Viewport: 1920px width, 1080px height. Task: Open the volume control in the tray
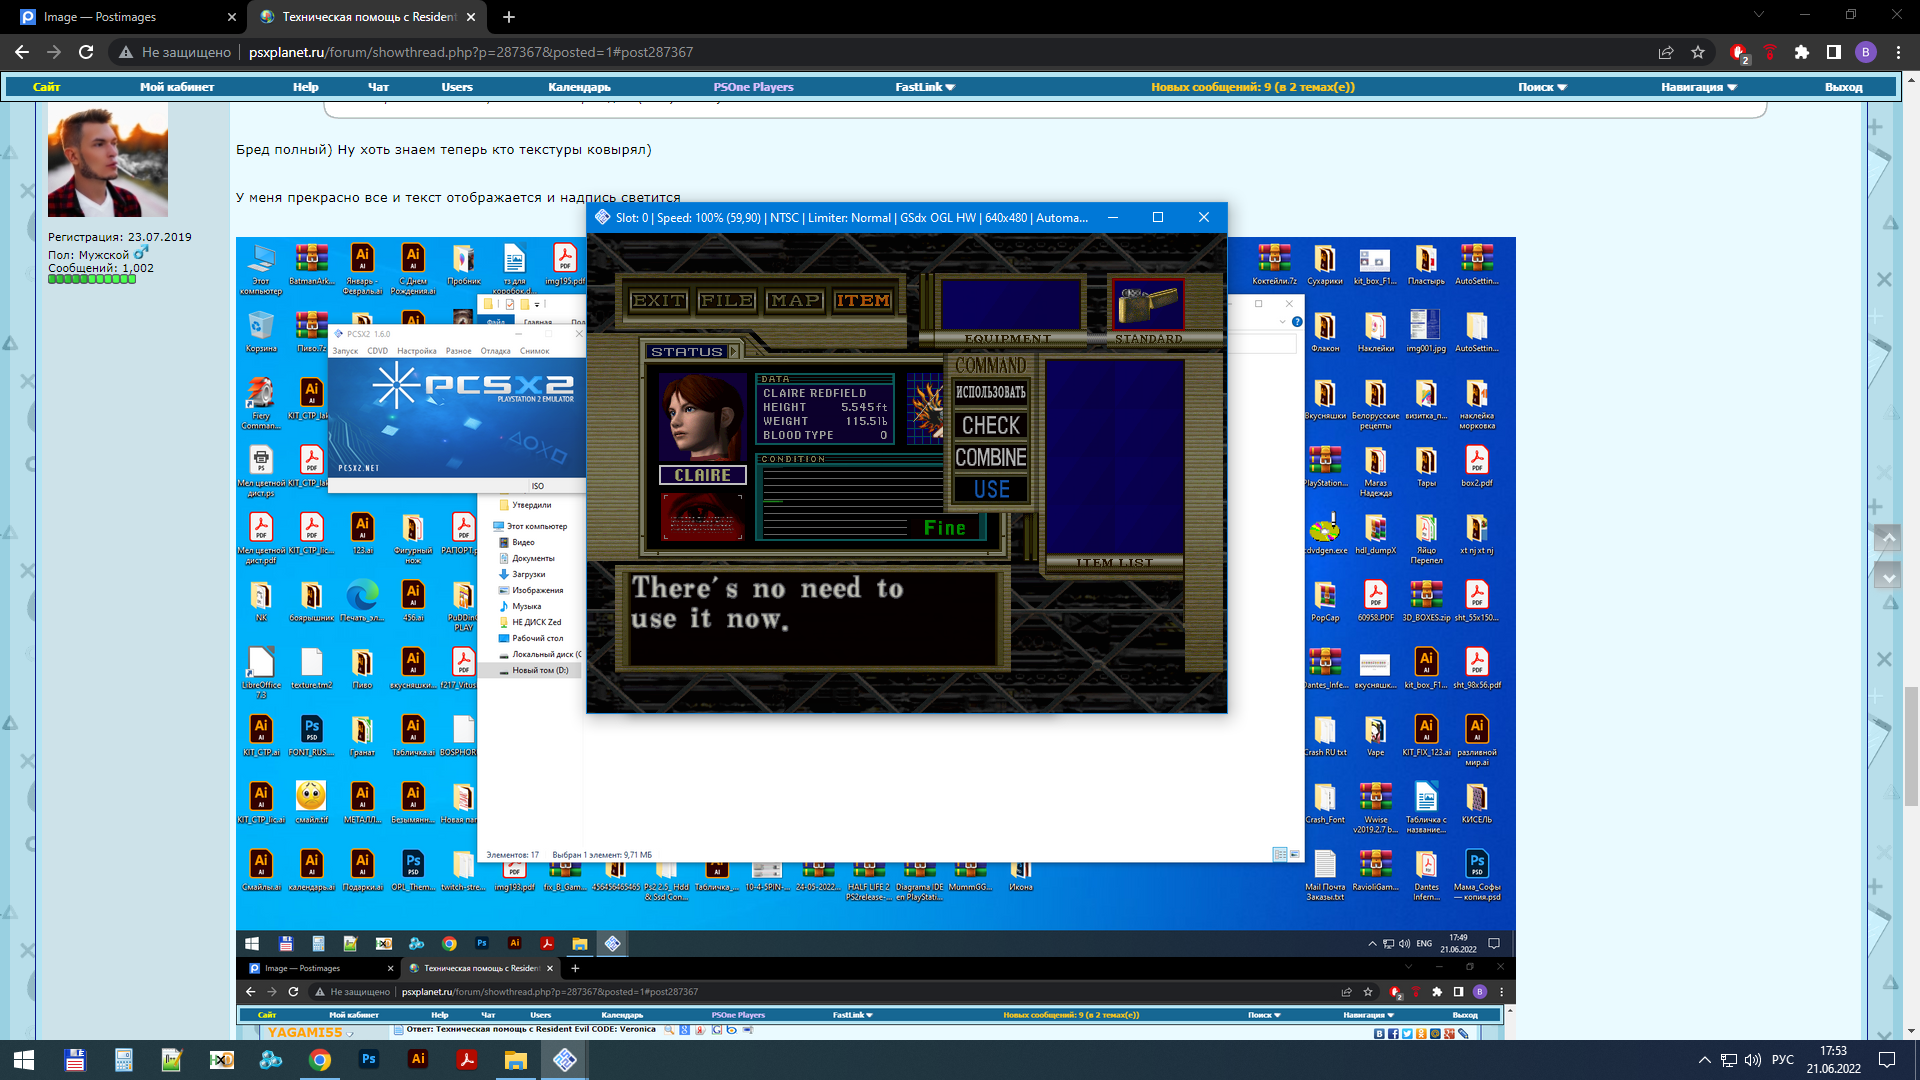(x=1753, y=1060)
